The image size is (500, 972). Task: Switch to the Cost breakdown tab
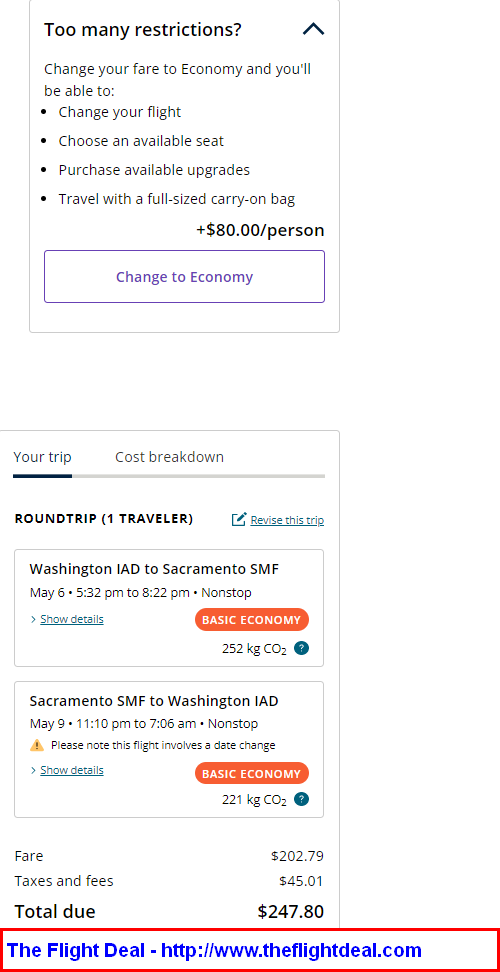tap(169, 457)
